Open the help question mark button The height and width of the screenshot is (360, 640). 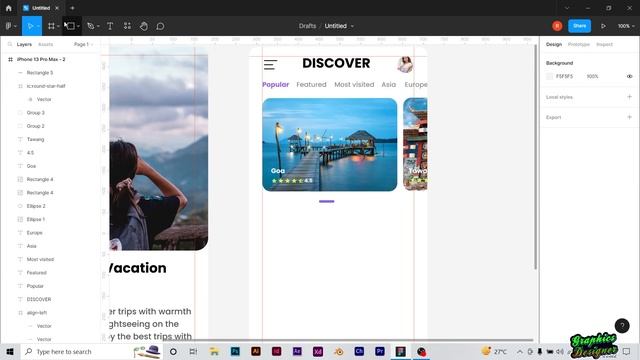tap(622, 325)
